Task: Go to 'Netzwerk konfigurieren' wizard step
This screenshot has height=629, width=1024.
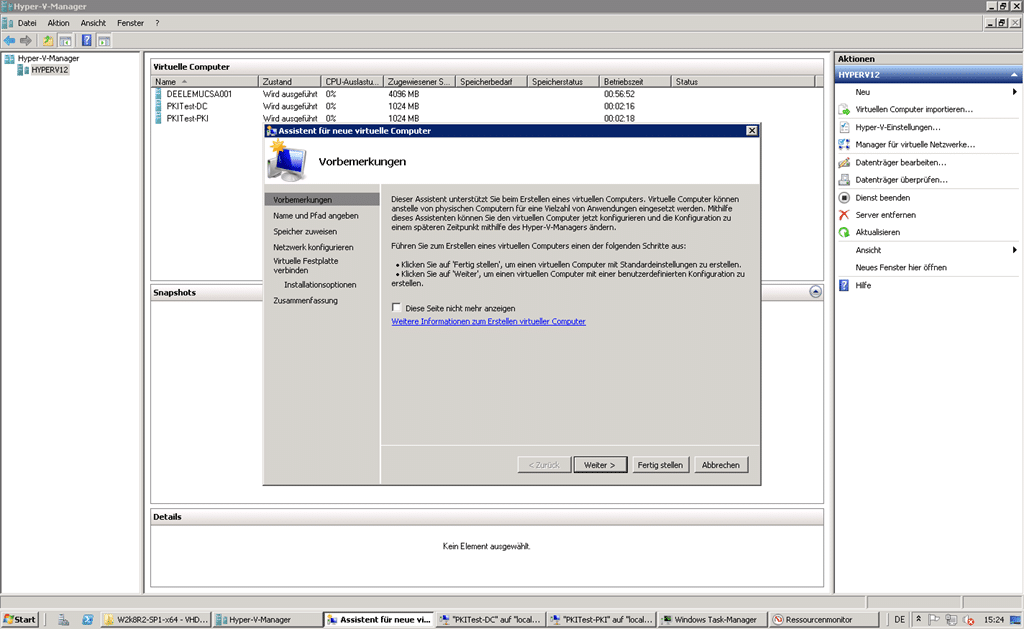Action: point(313,248)
